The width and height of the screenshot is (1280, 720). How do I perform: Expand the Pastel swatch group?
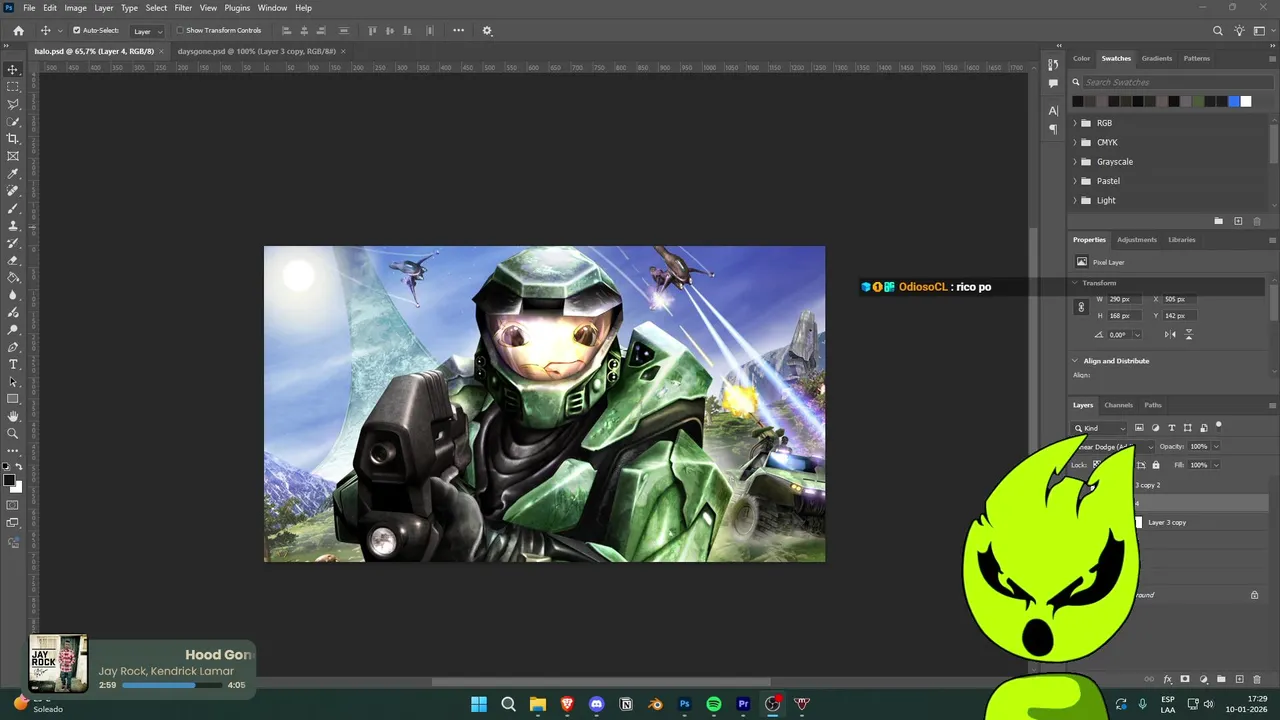click(1076, 181)
